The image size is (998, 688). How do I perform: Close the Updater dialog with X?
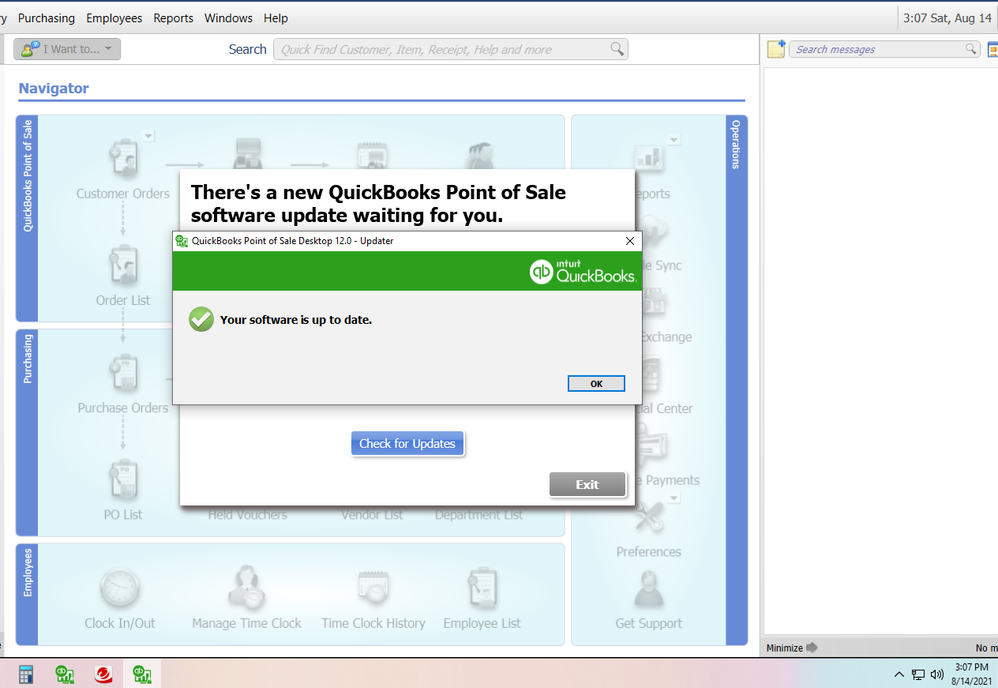point(629,241)
